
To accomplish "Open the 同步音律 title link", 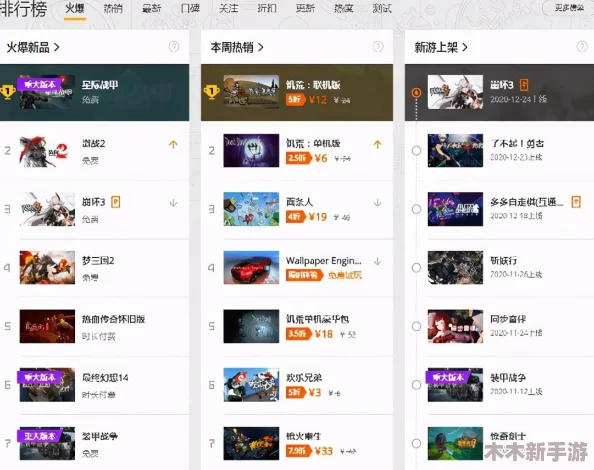I will point(508,319).
